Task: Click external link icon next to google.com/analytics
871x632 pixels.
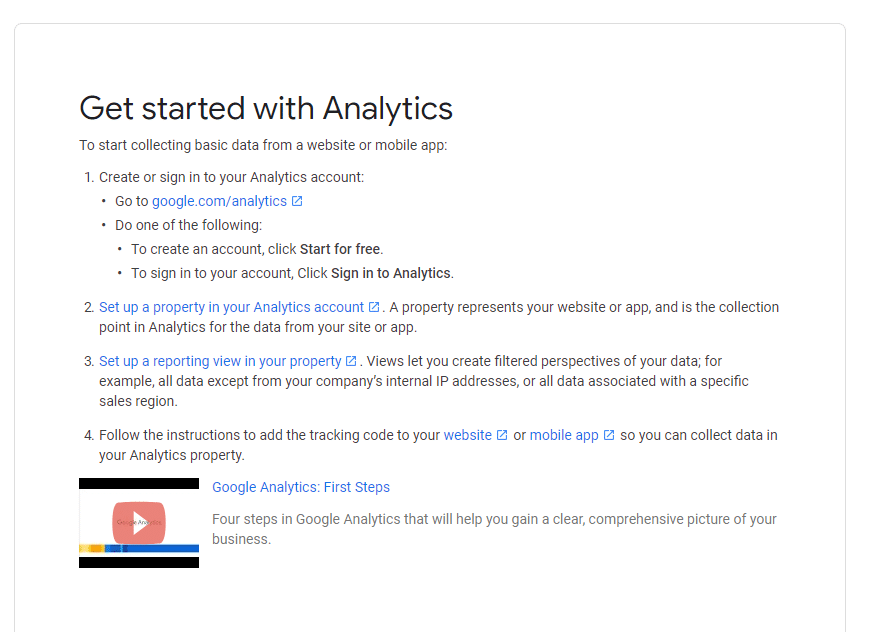Action: [x=297, y=201]
